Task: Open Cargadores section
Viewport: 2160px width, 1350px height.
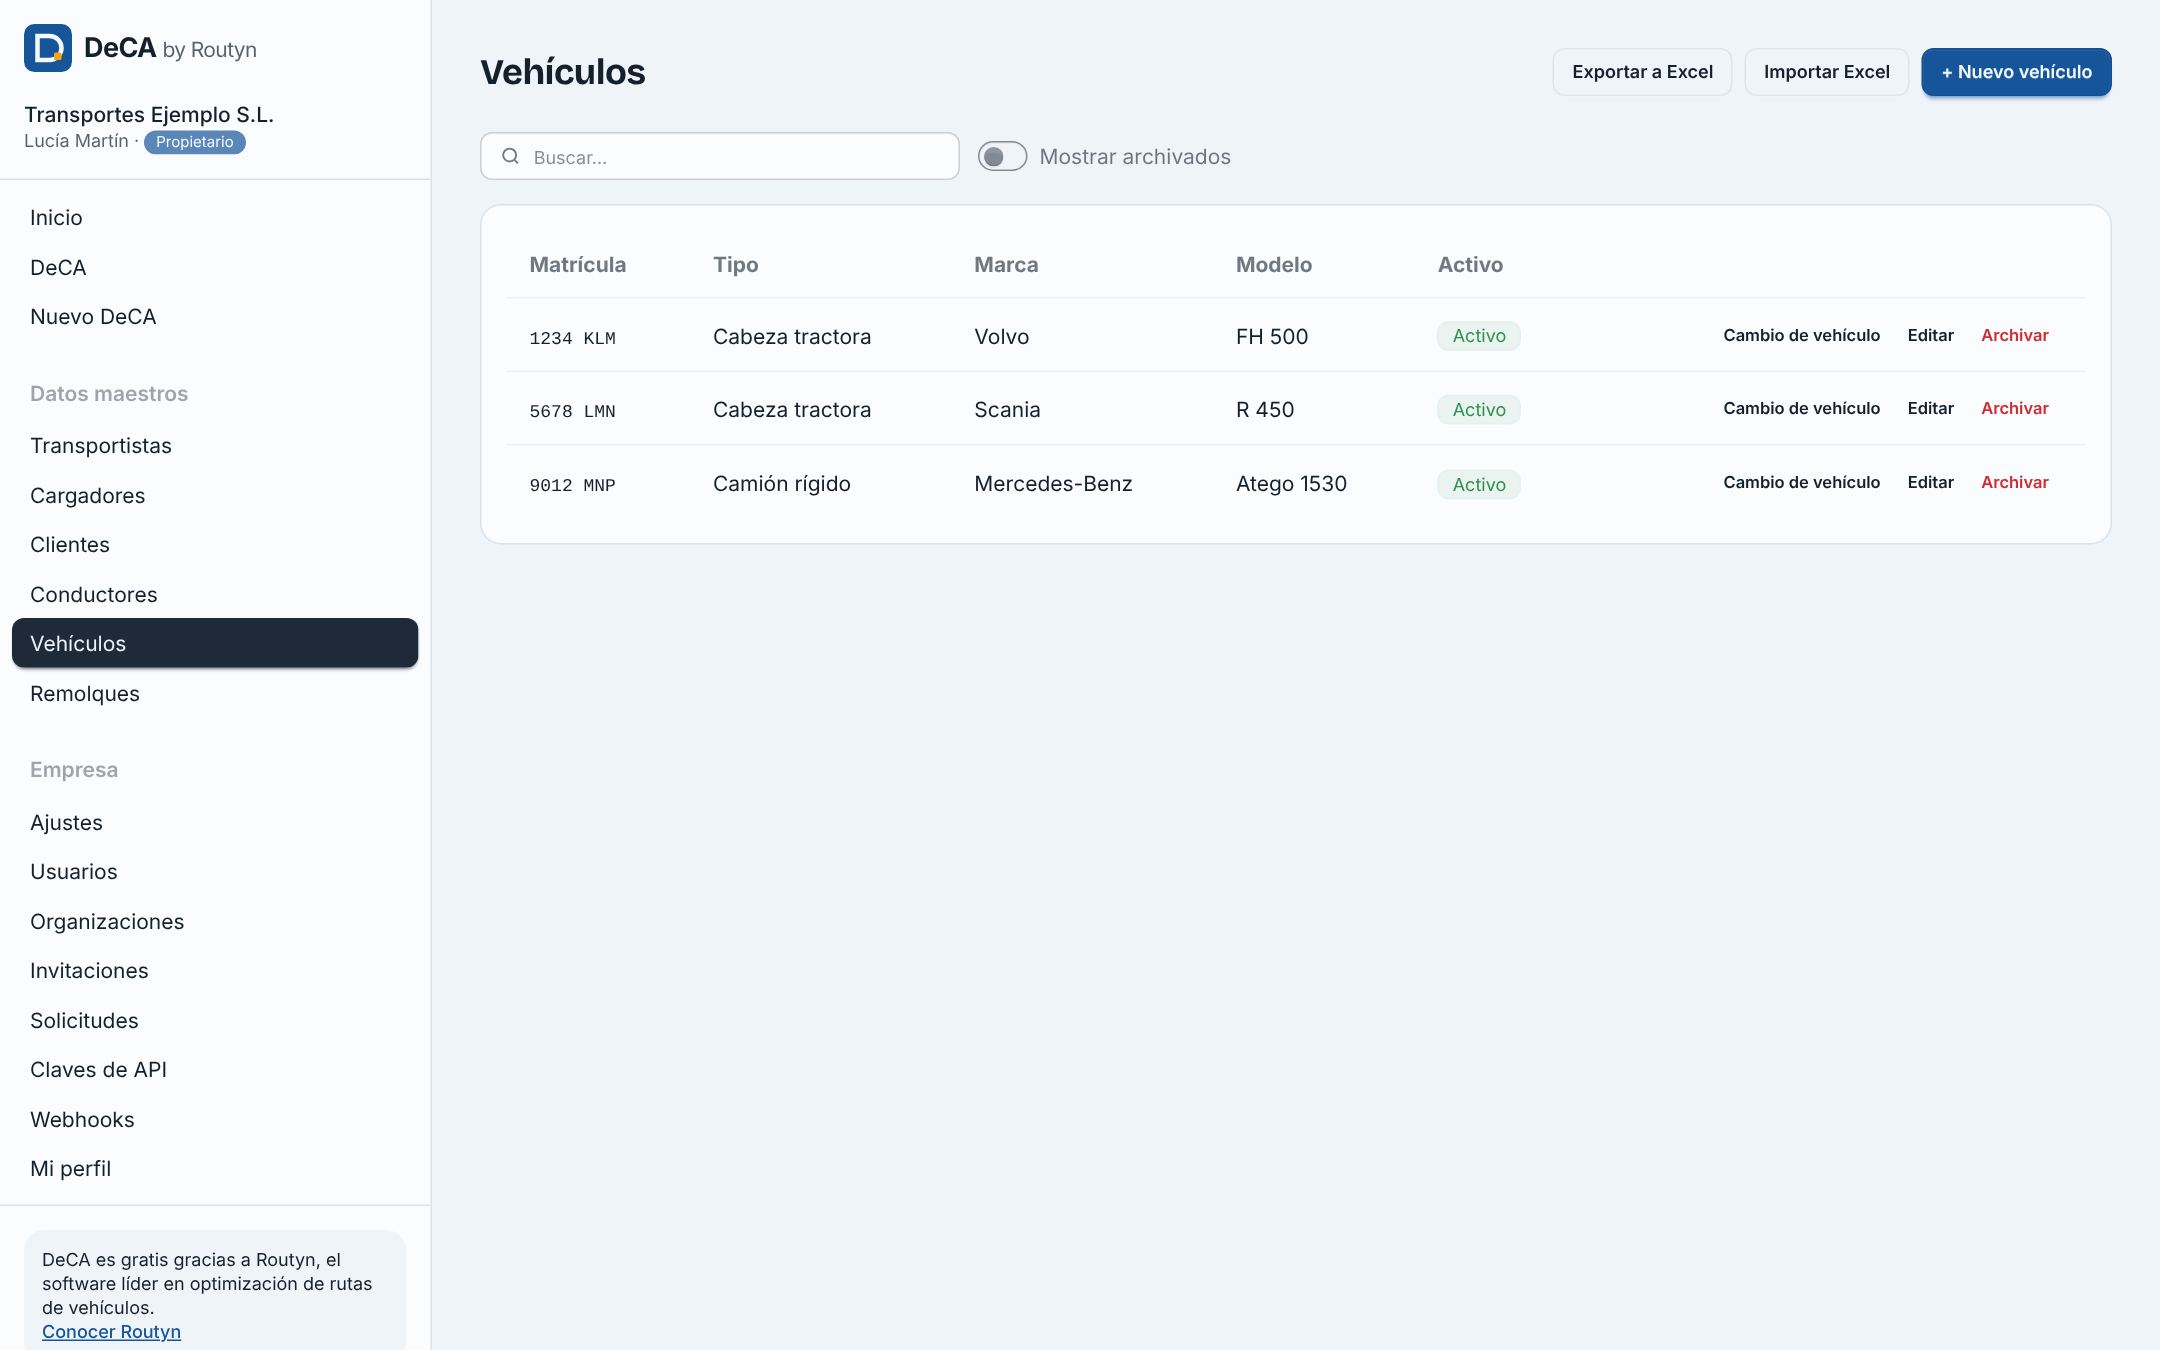Action: (215, 495)
